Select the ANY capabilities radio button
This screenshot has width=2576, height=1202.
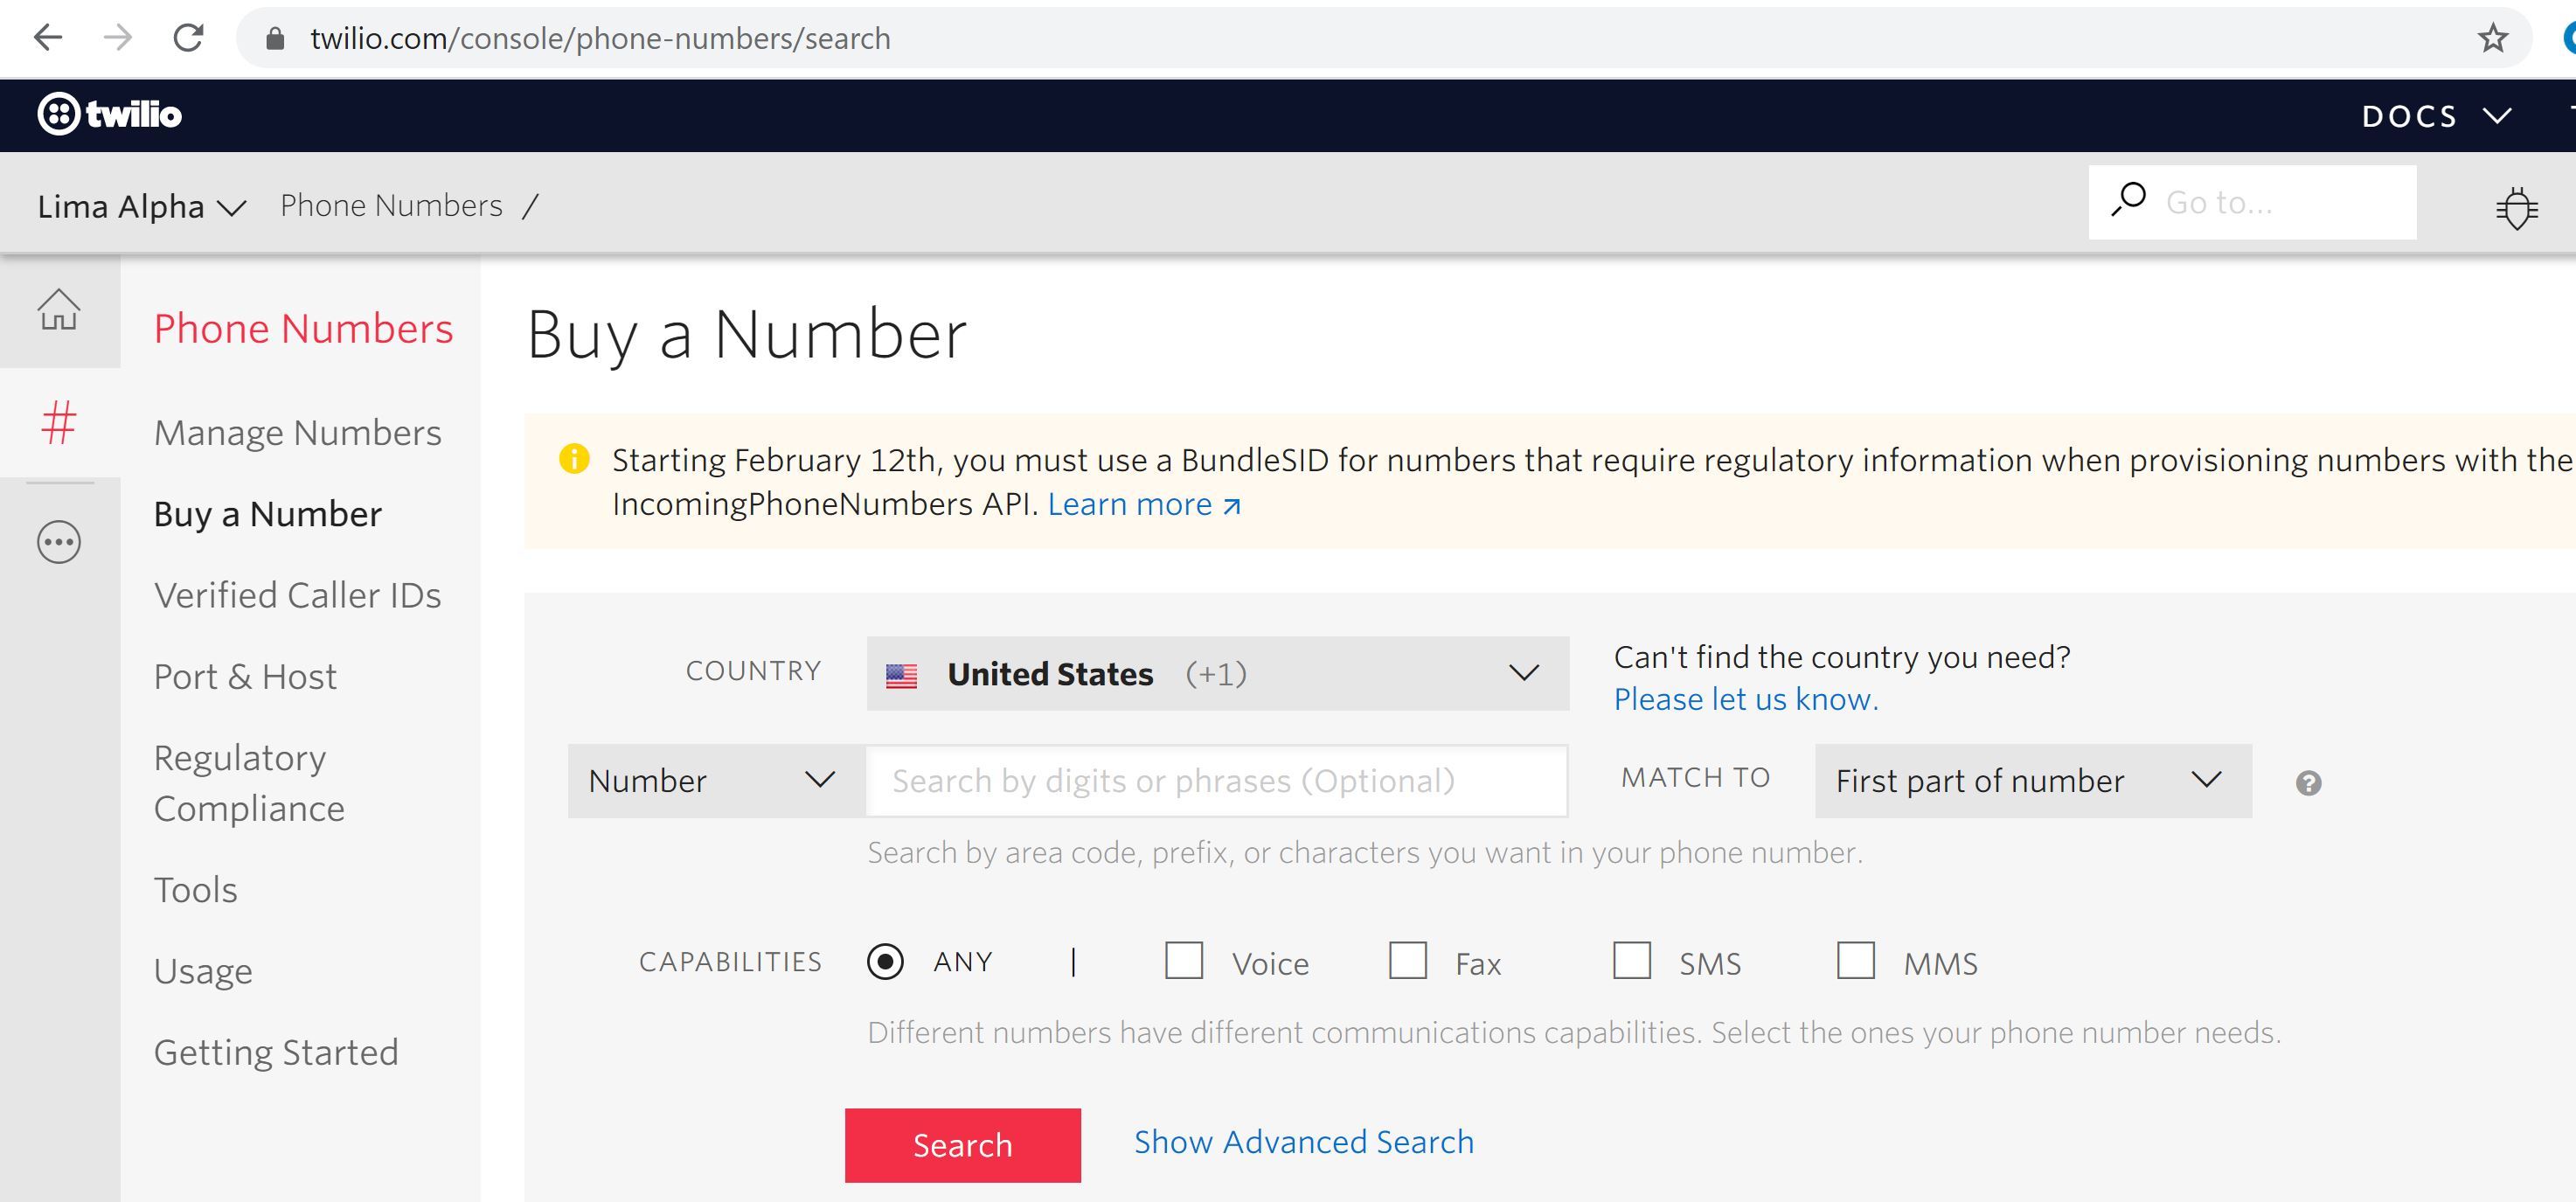click(887, 962)
